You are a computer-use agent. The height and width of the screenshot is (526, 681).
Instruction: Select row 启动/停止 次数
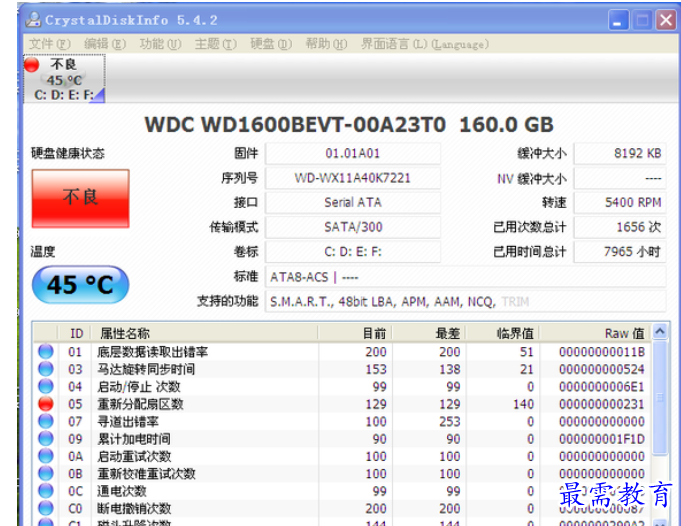tap(342, 386)
